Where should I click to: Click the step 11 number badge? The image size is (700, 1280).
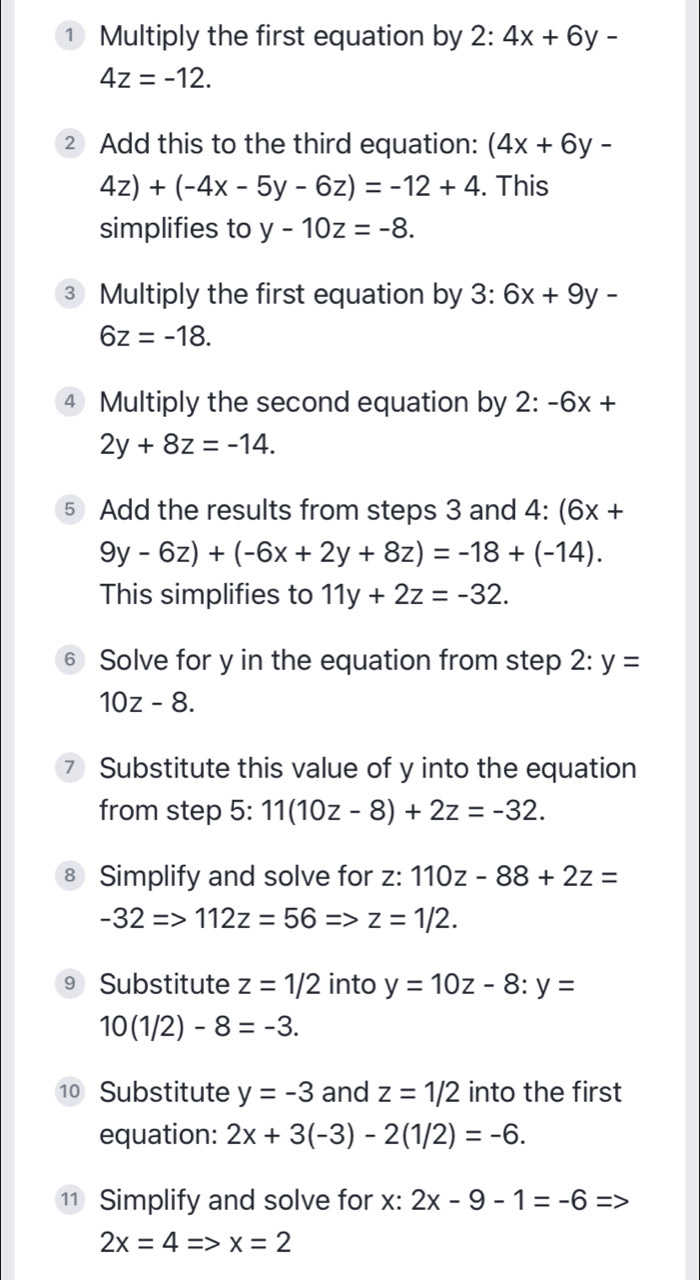[x=70, y=1200]
